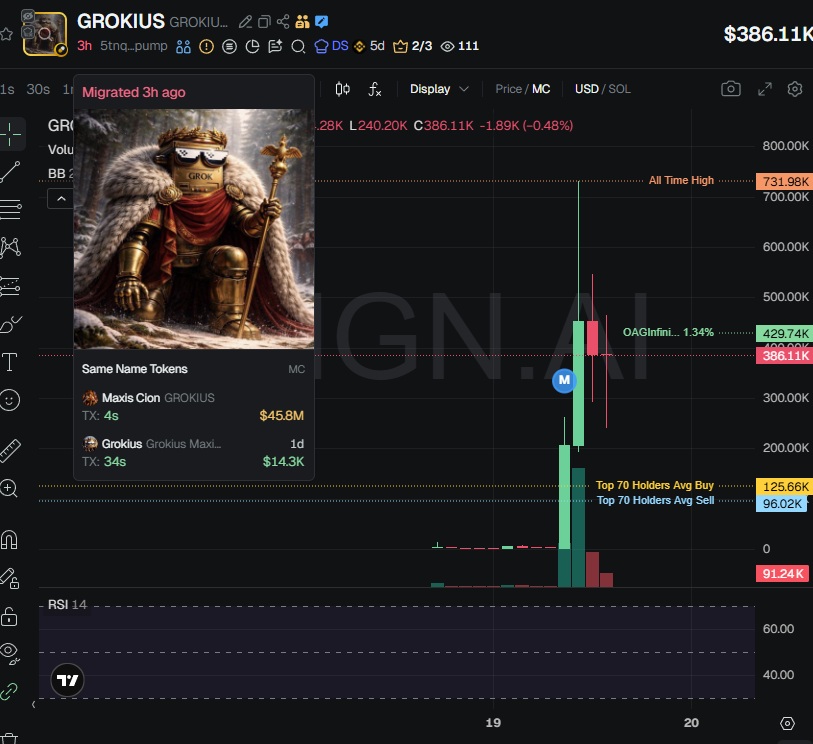Toggle hide all drawings eye

pyautogui.click(x=9, y=653)
